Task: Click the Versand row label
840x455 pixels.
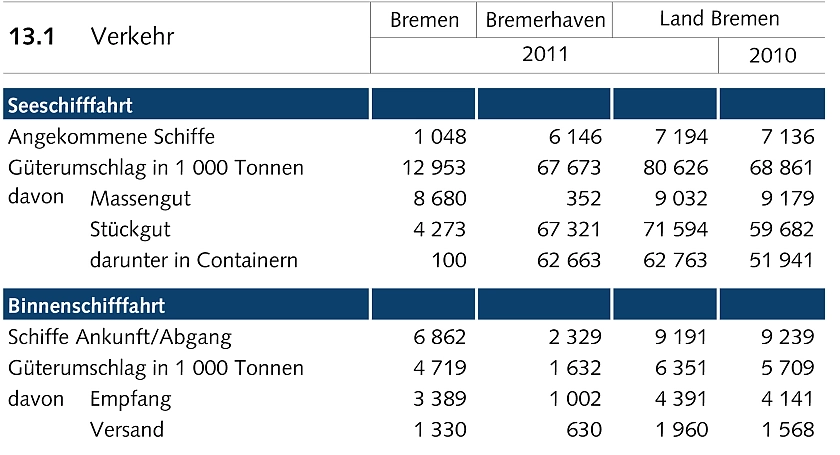Action: click(126, 430)
